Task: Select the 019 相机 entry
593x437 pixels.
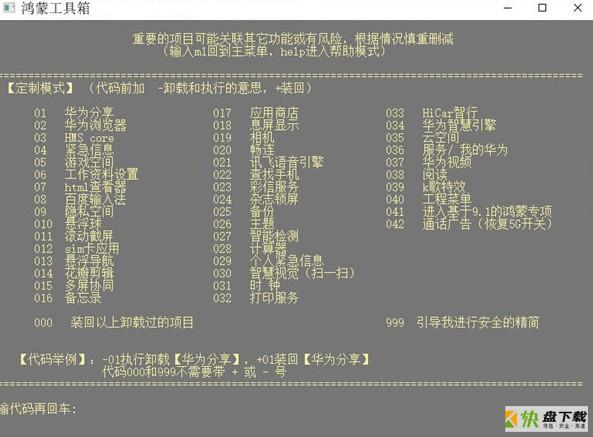Action: 244,138
